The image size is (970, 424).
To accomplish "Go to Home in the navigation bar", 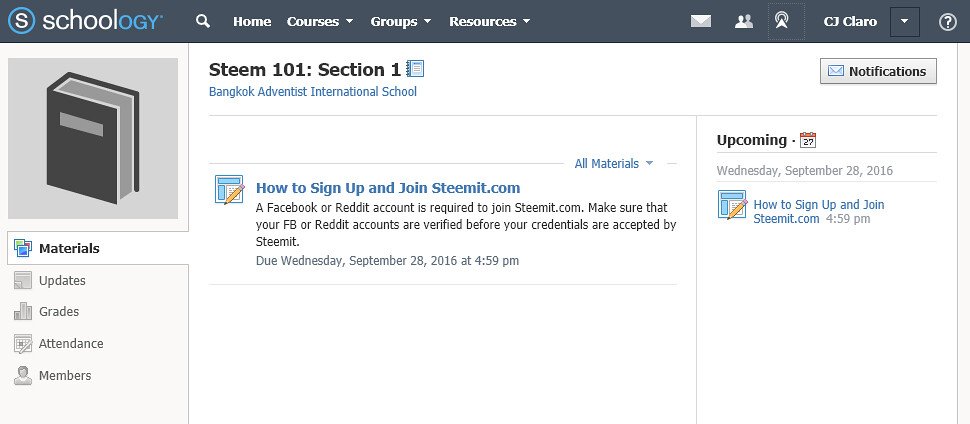I will pyautogui.click(x=252, y=22).
